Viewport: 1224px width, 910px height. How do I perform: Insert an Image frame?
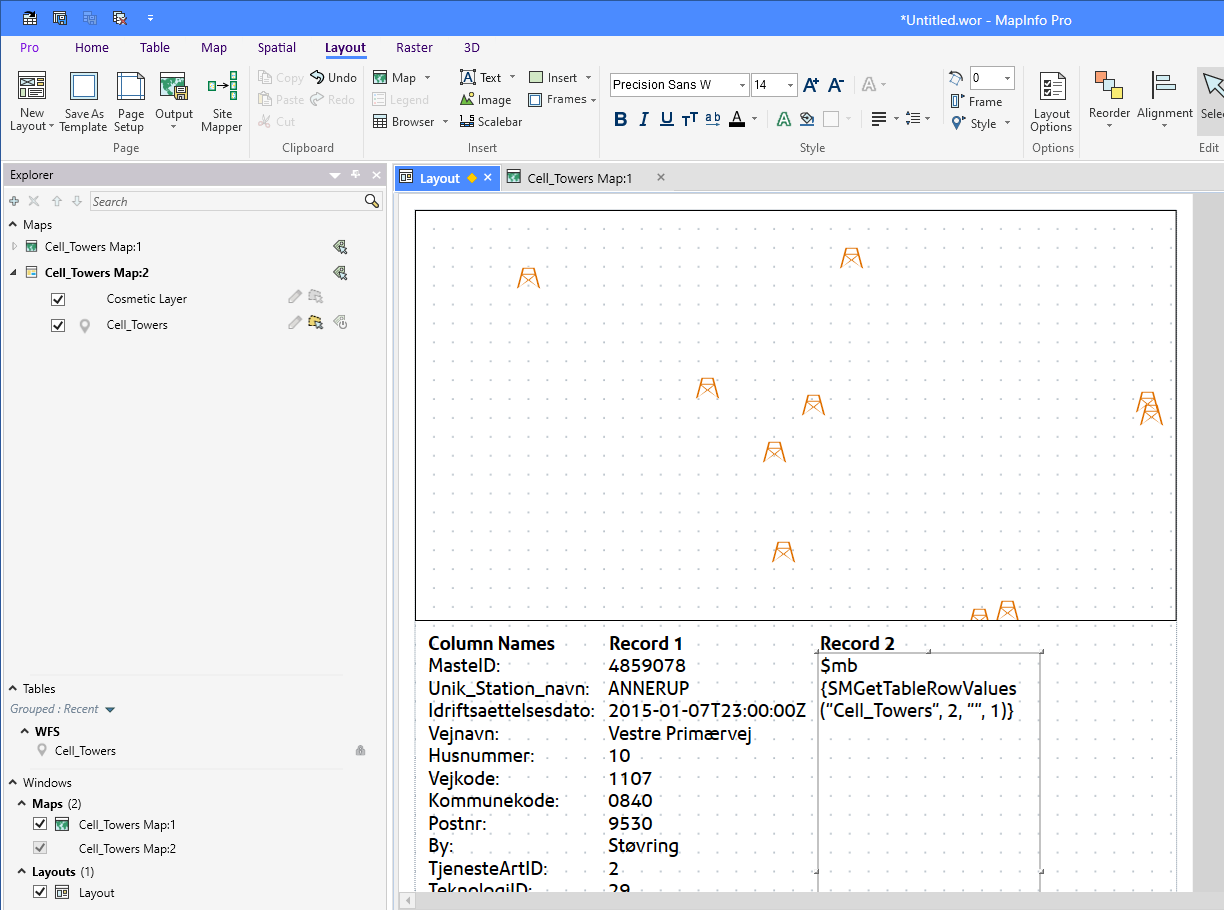pyautogui.click(x=485, y=99)
